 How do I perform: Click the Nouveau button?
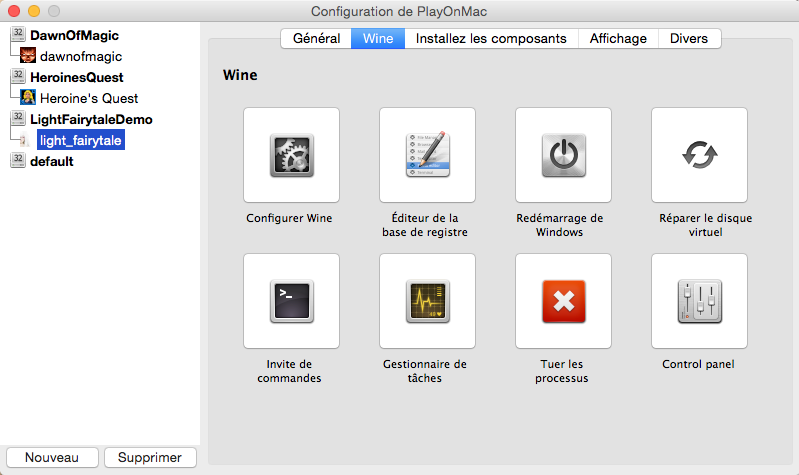point(52,458)
